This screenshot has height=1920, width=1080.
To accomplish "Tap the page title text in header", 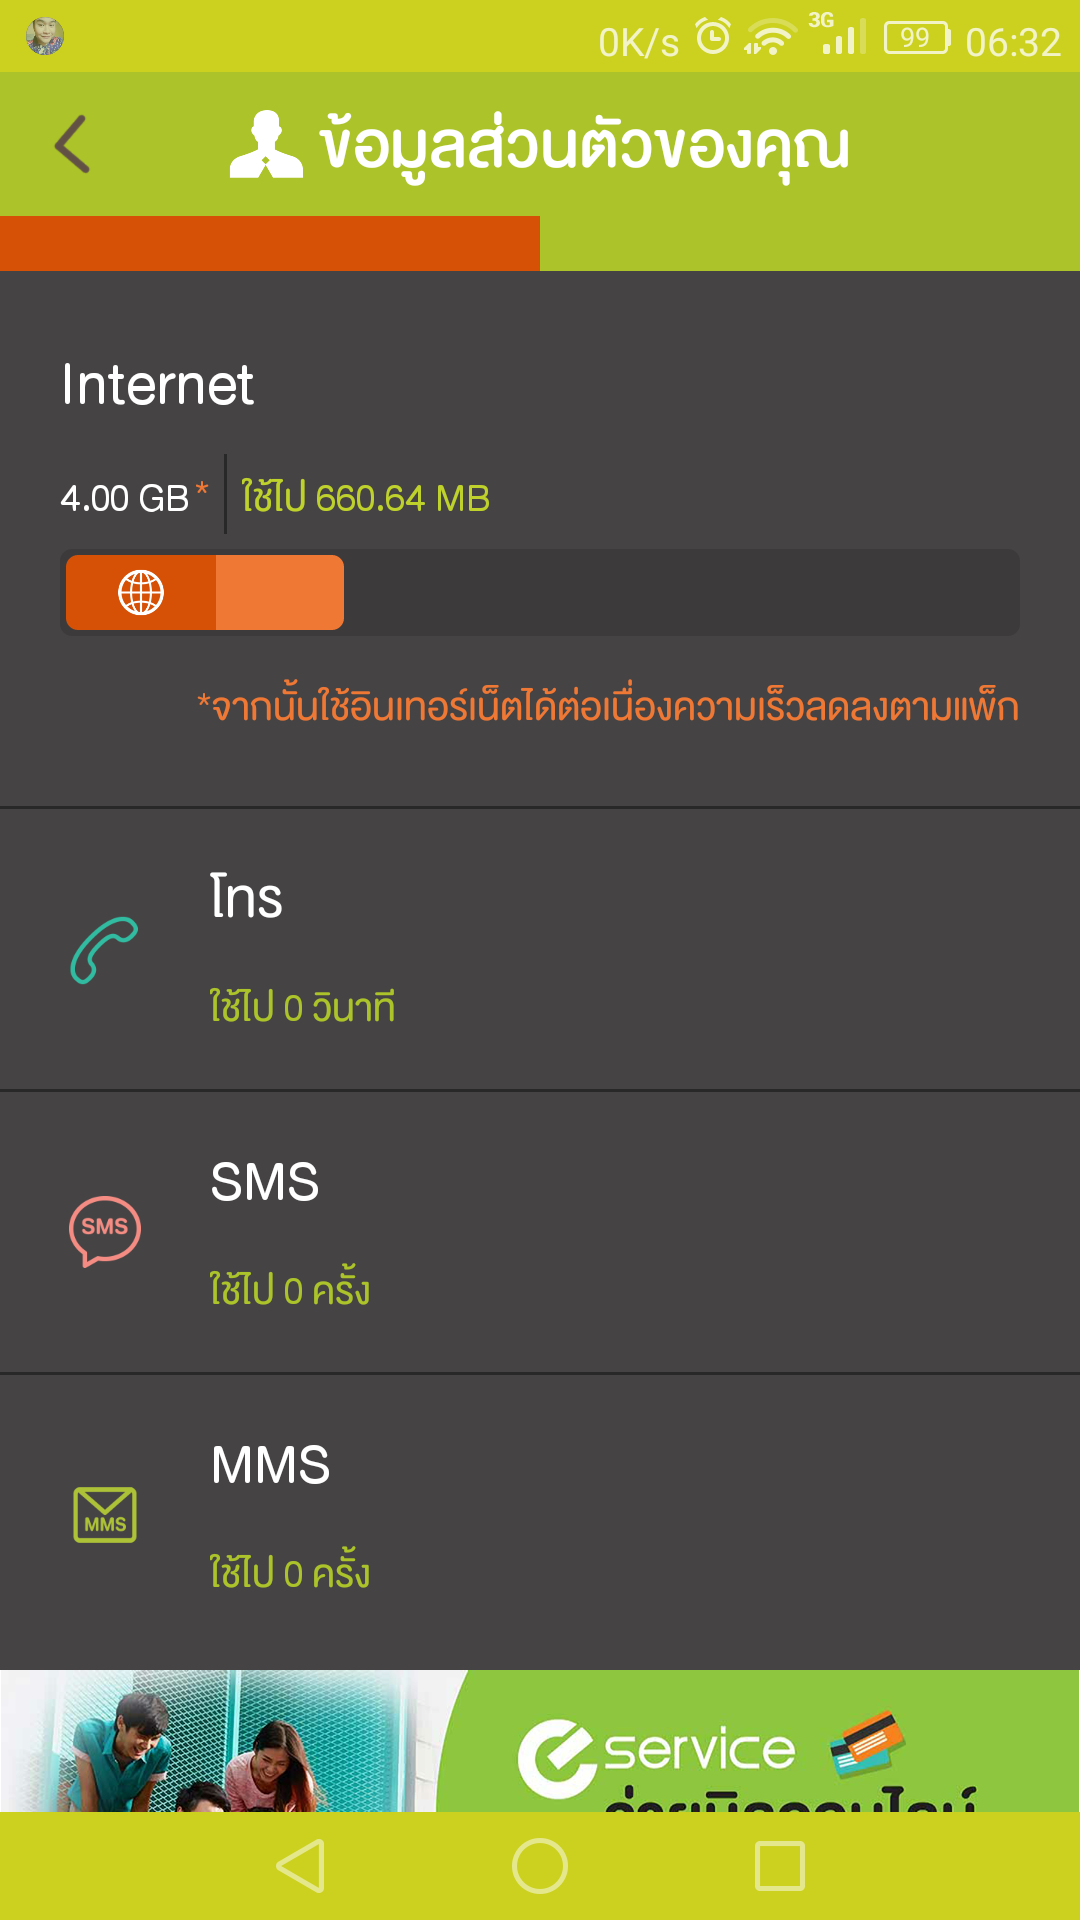I will tap(585, 146).
